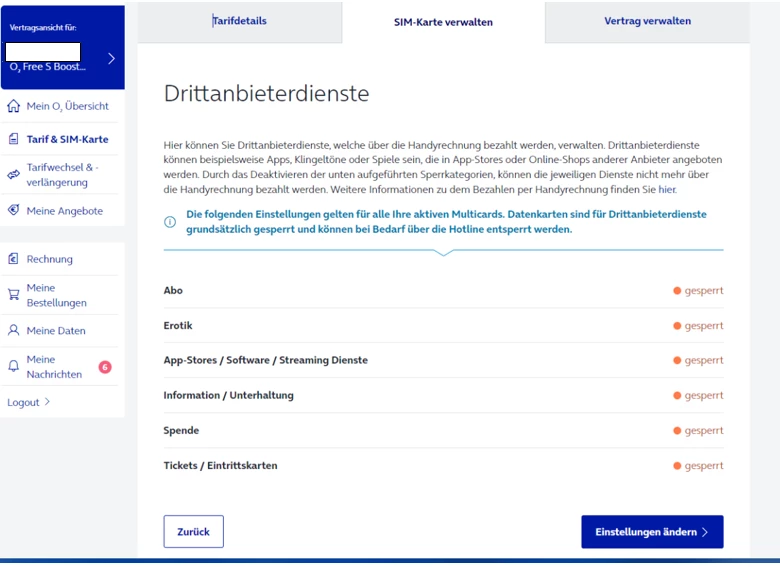This screenshot has height=567, width=780.
Task: Click the O2 Free S Boost contract name
Action: point(48,67)
